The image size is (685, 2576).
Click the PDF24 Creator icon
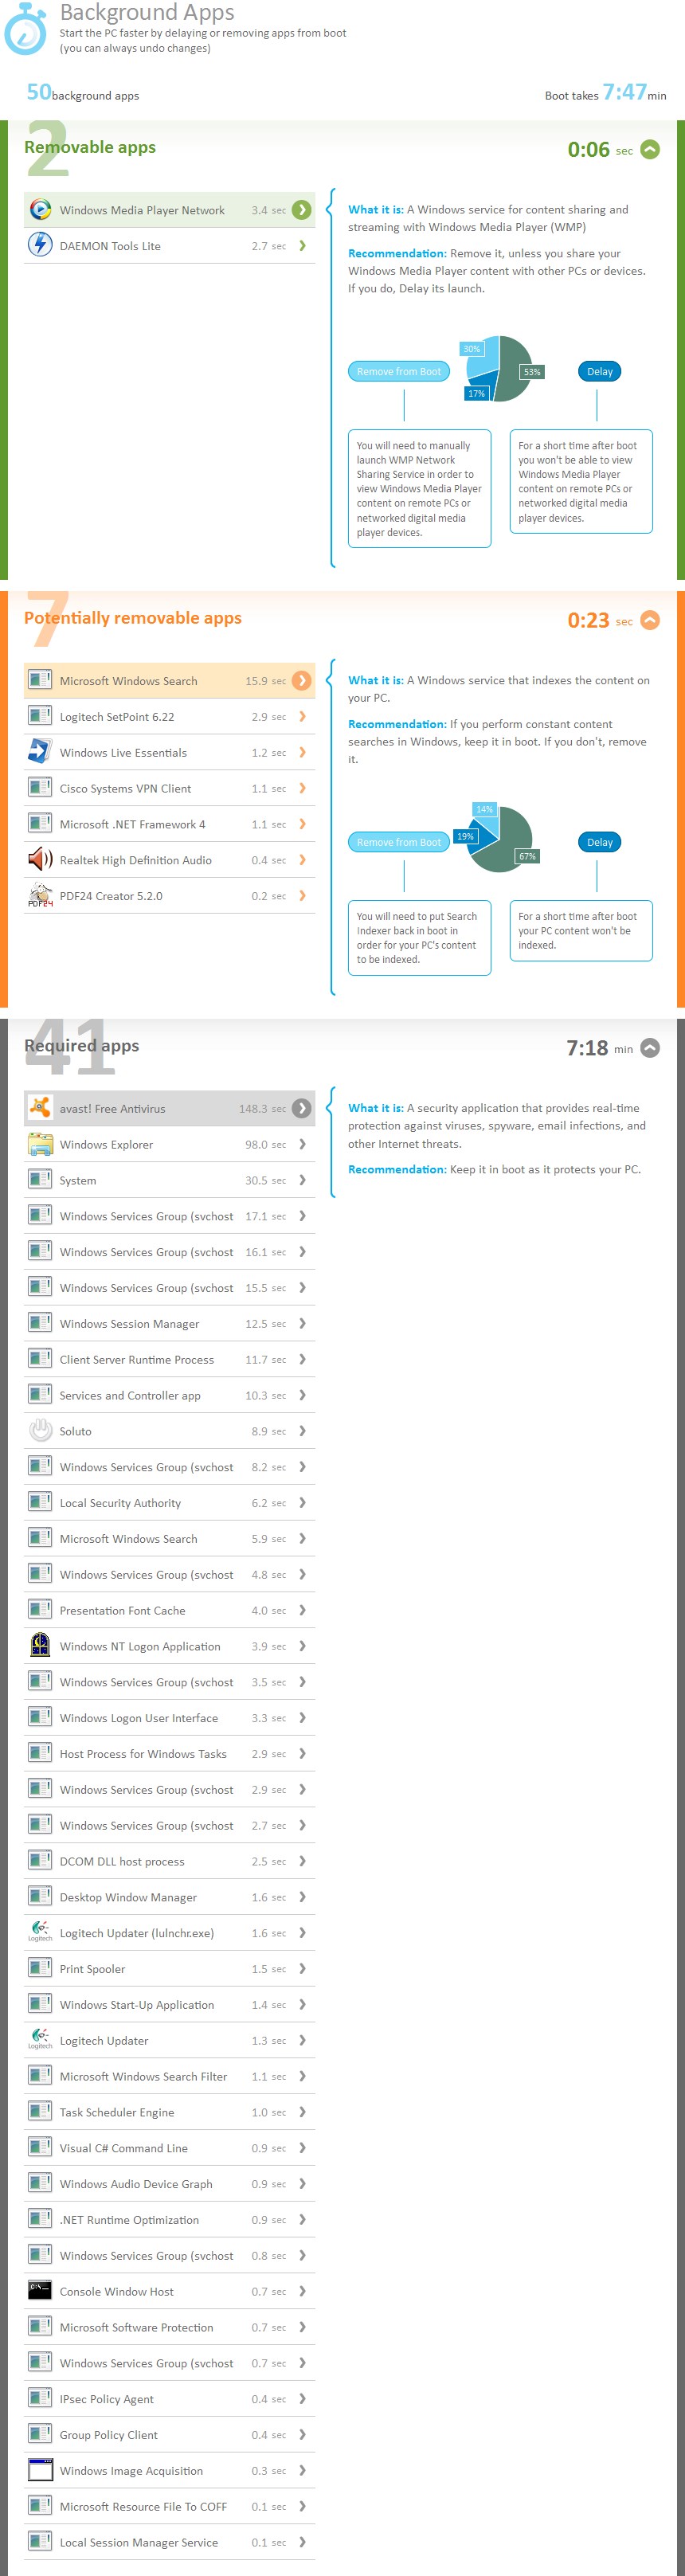pos(40,896)
